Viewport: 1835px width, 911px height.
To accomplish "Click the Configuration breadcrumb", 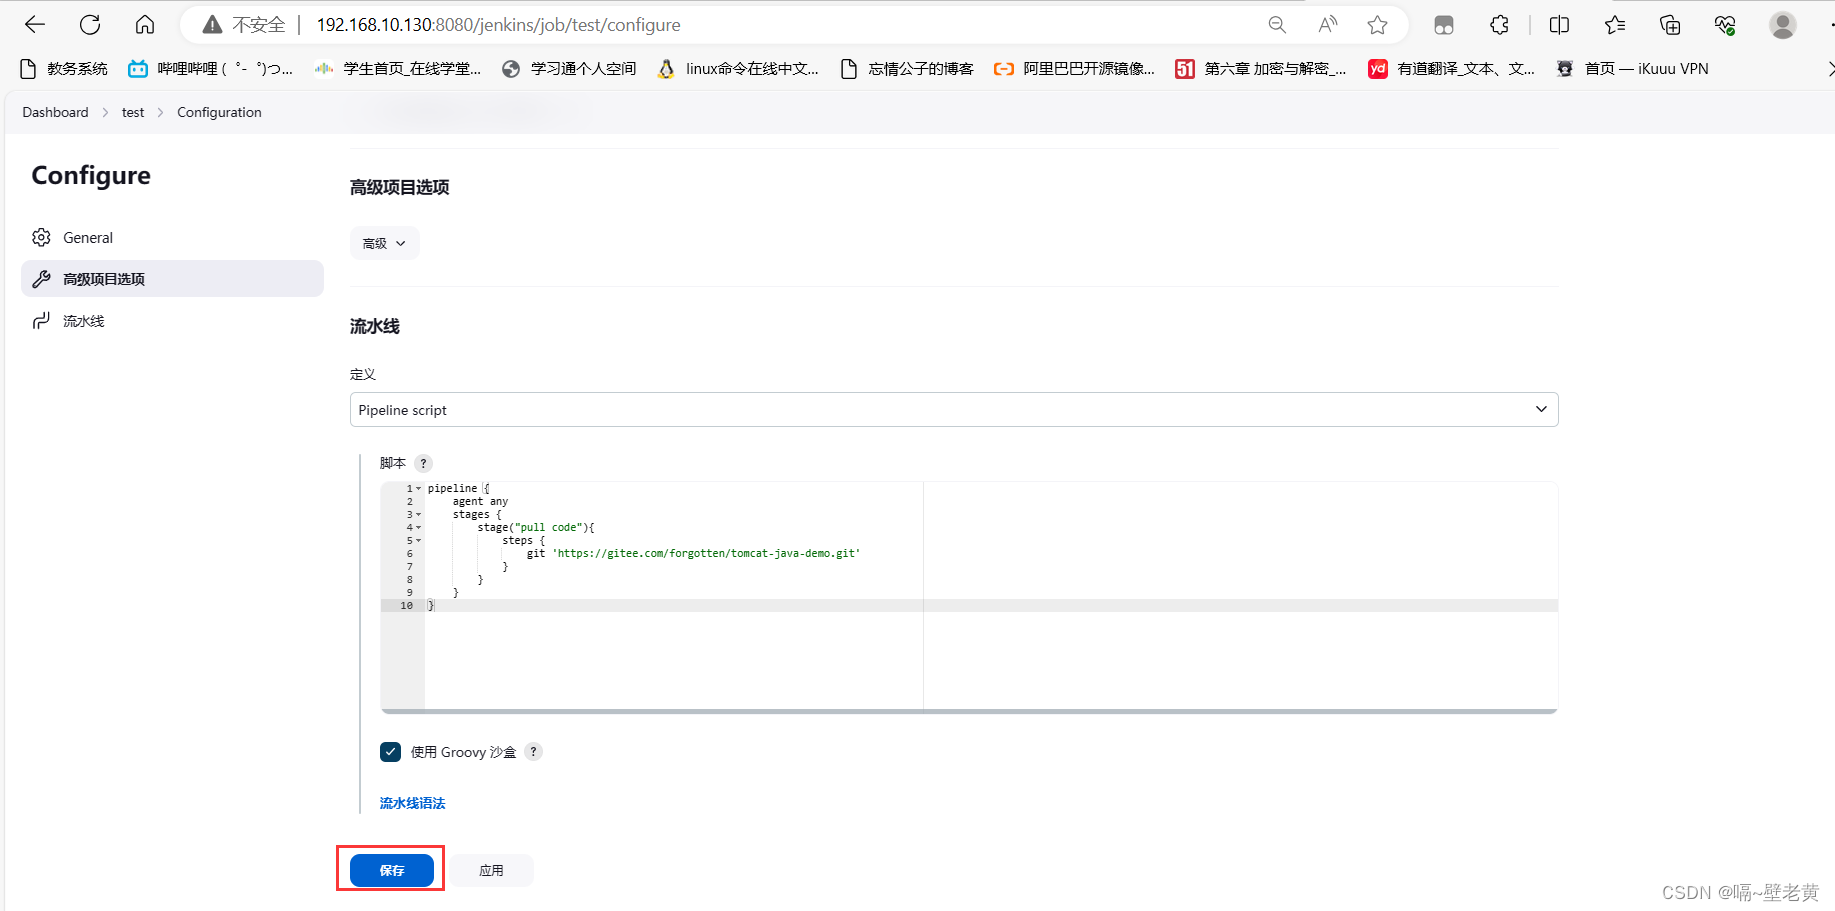I will point(219,112).
